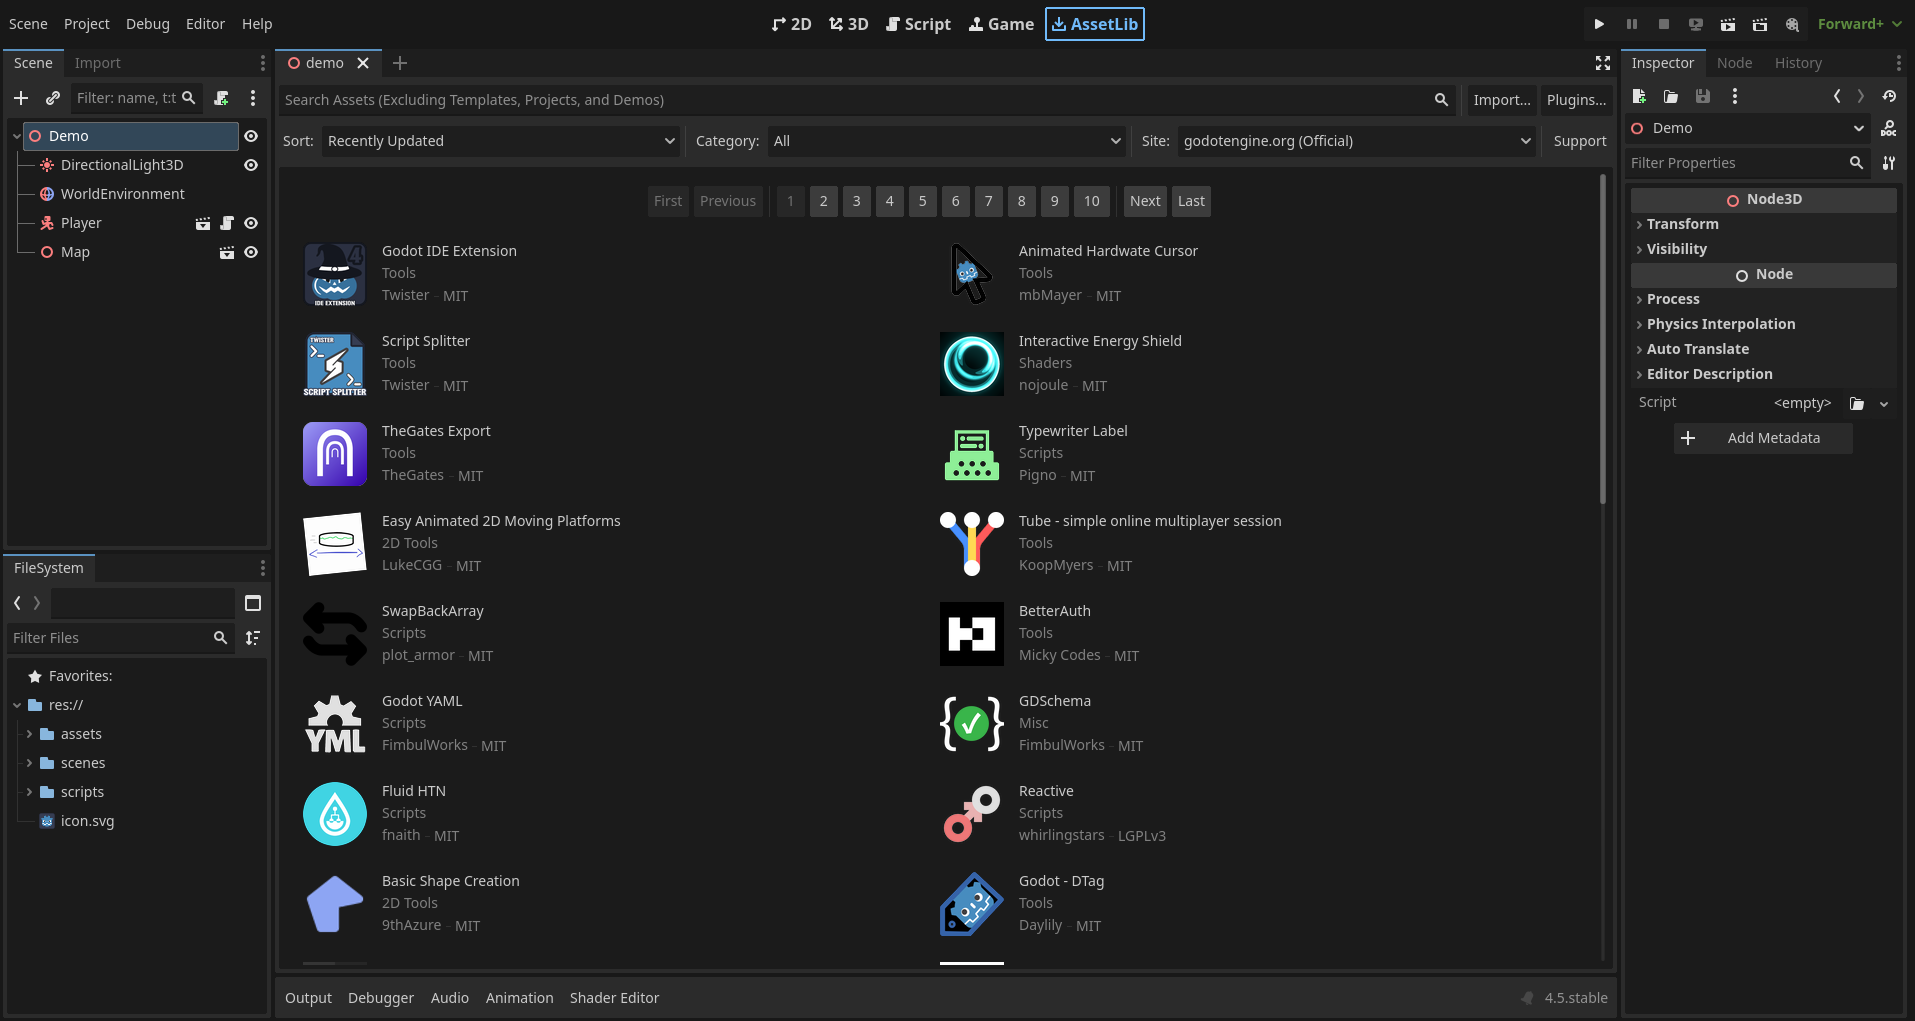The image size is (1915, 1021).
Task: Click the Inspector load resource folder icon
Action: click(1671, 96)
